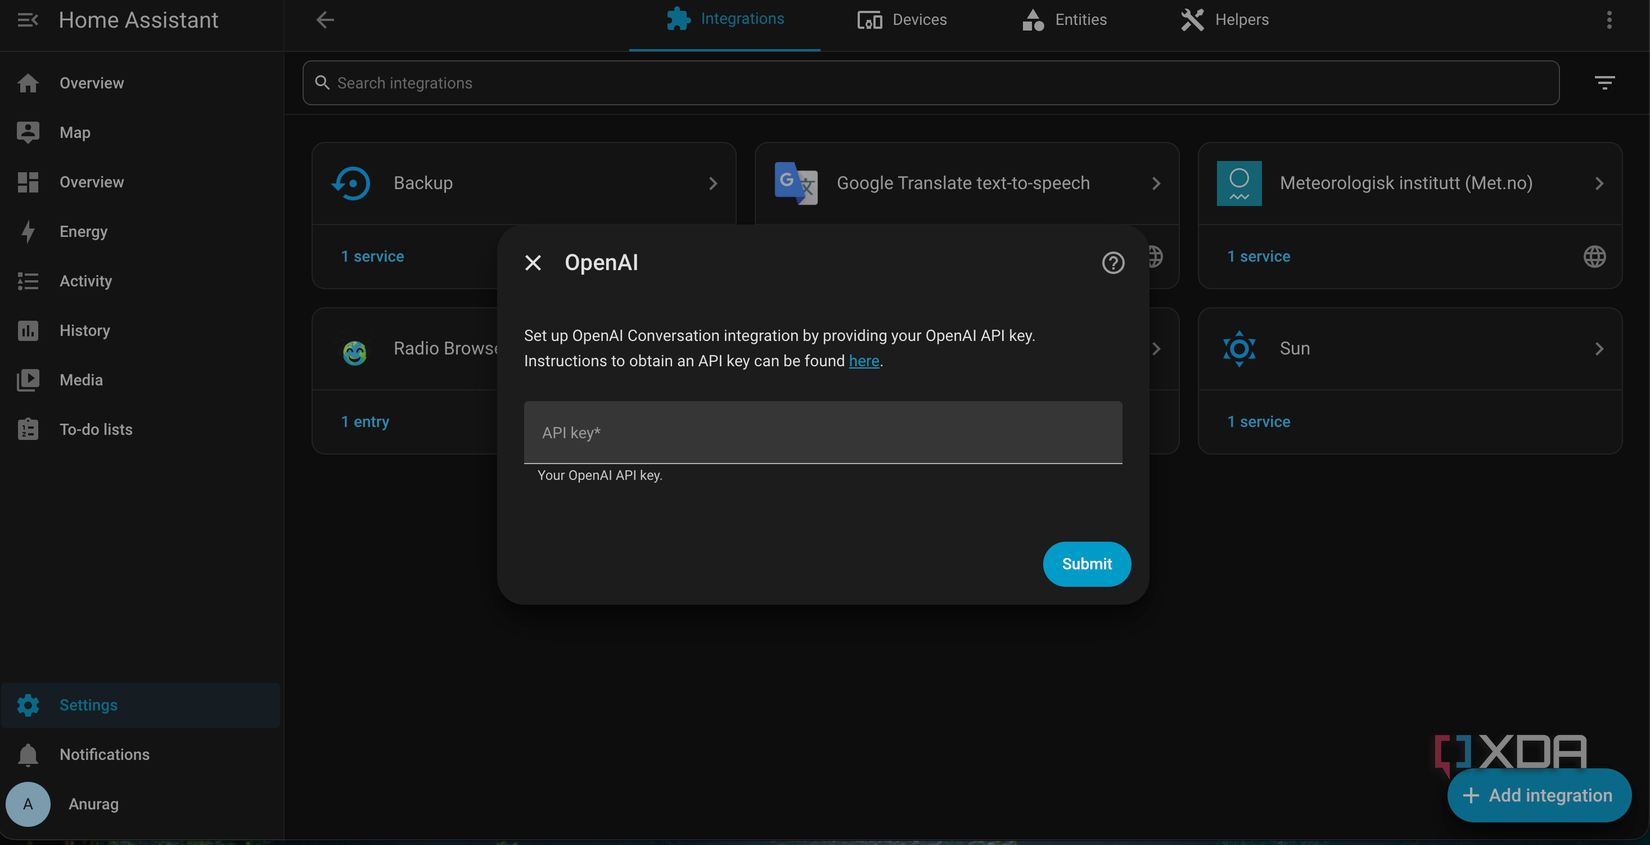Image resolution: width=1650 pixels, height=845 pixels.
Task: Click the Backup integration icon
Action: [x=352, y=184]
